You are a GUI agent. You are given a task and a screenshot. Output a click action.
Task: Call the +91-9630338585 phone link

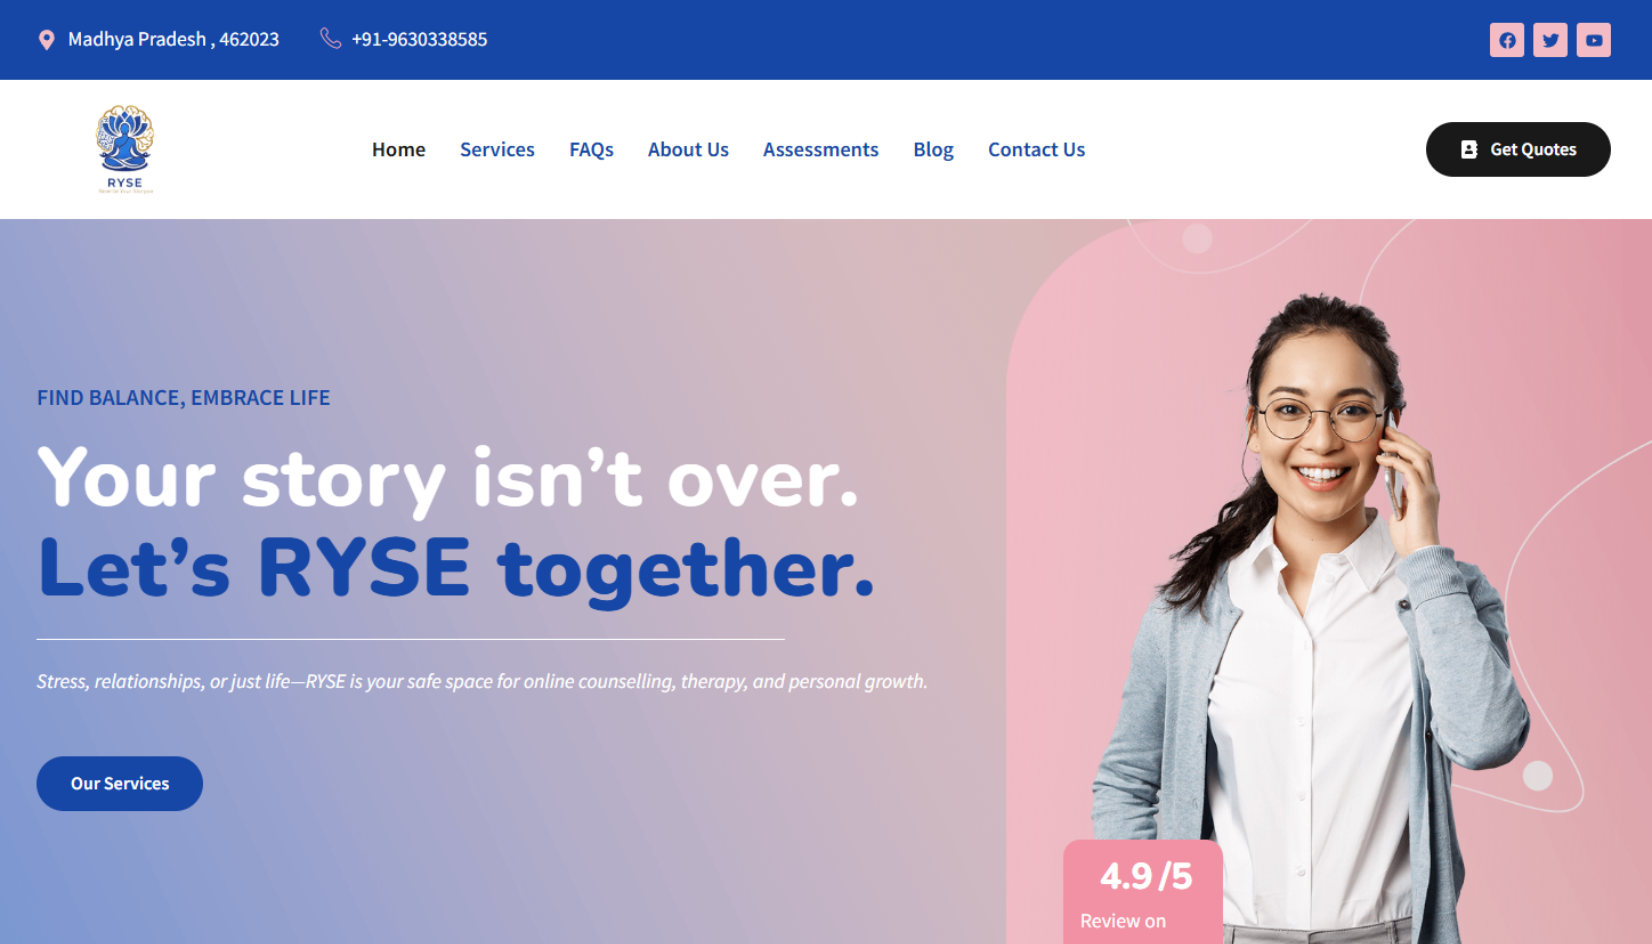tap(419, 39)
